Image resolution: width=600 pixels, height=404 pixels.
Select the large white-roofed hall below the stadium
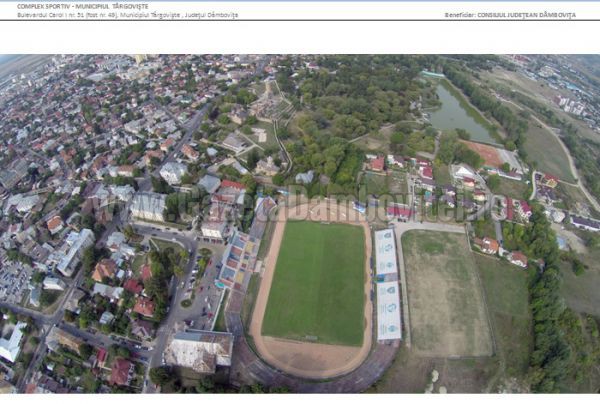pyautogui.click(x=198, y=350)
